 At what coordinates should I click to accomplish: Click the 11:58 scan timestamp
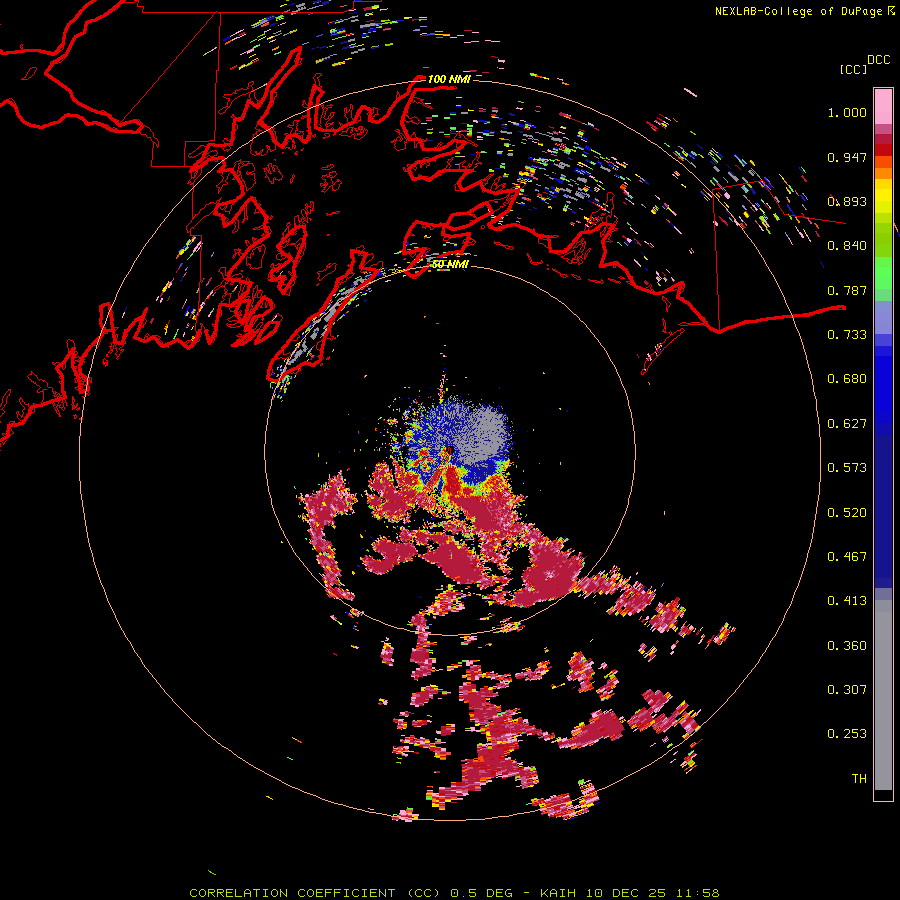coord(698,893)
